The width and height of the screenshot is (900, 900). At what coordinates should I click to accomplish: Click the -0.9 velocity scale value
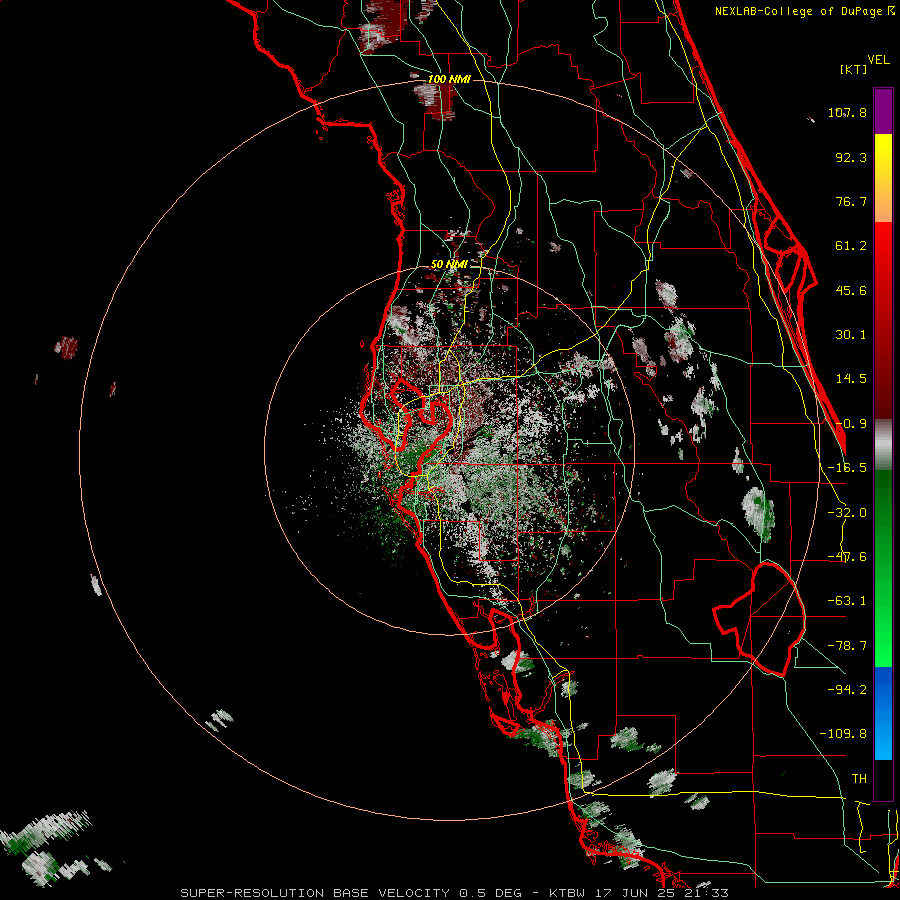pos(851,424)
